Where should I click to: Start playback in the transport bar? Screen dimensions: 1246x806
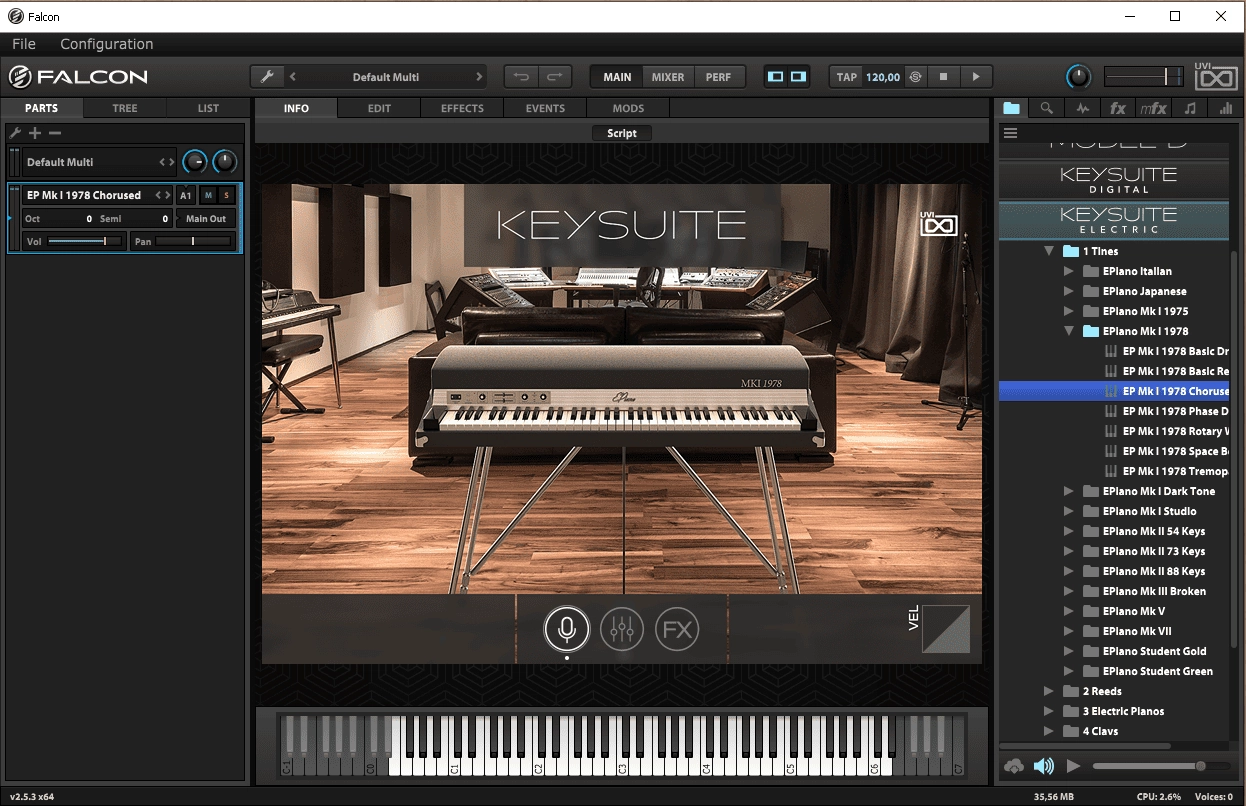[976, 77]
